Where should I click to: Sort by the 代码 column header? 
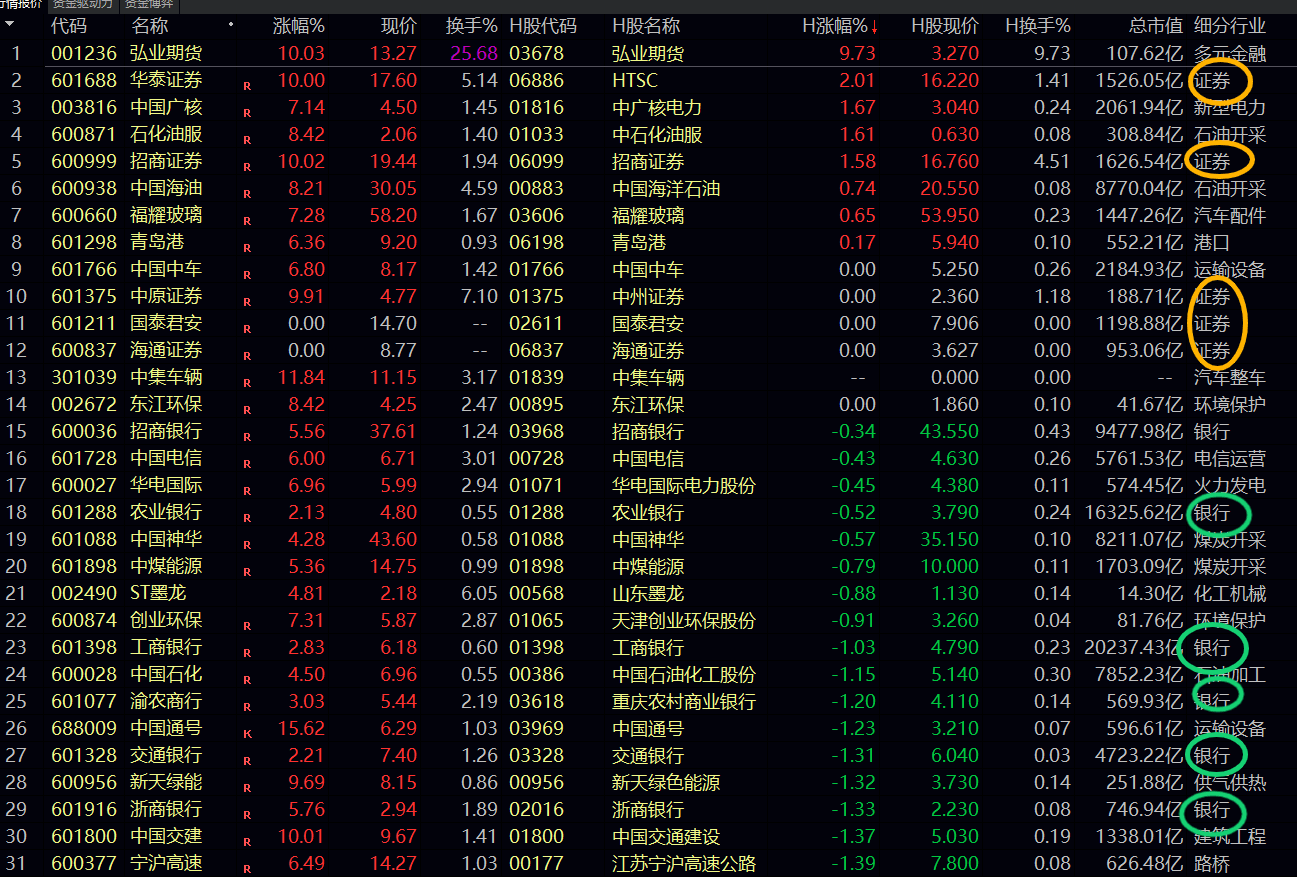click(69, 26)
